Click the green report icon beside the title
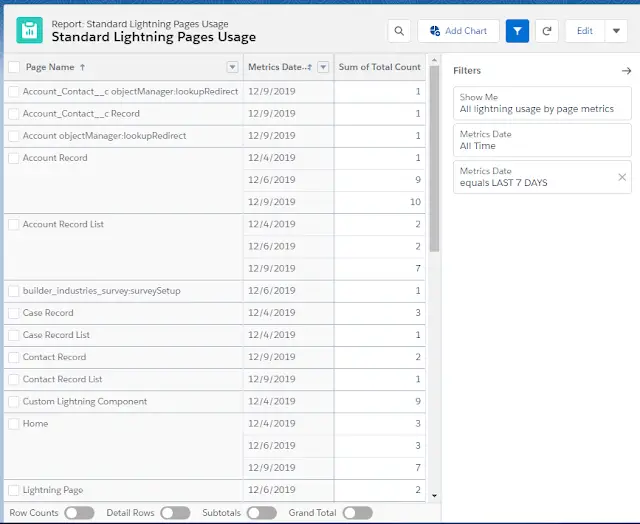 point(29,30)
